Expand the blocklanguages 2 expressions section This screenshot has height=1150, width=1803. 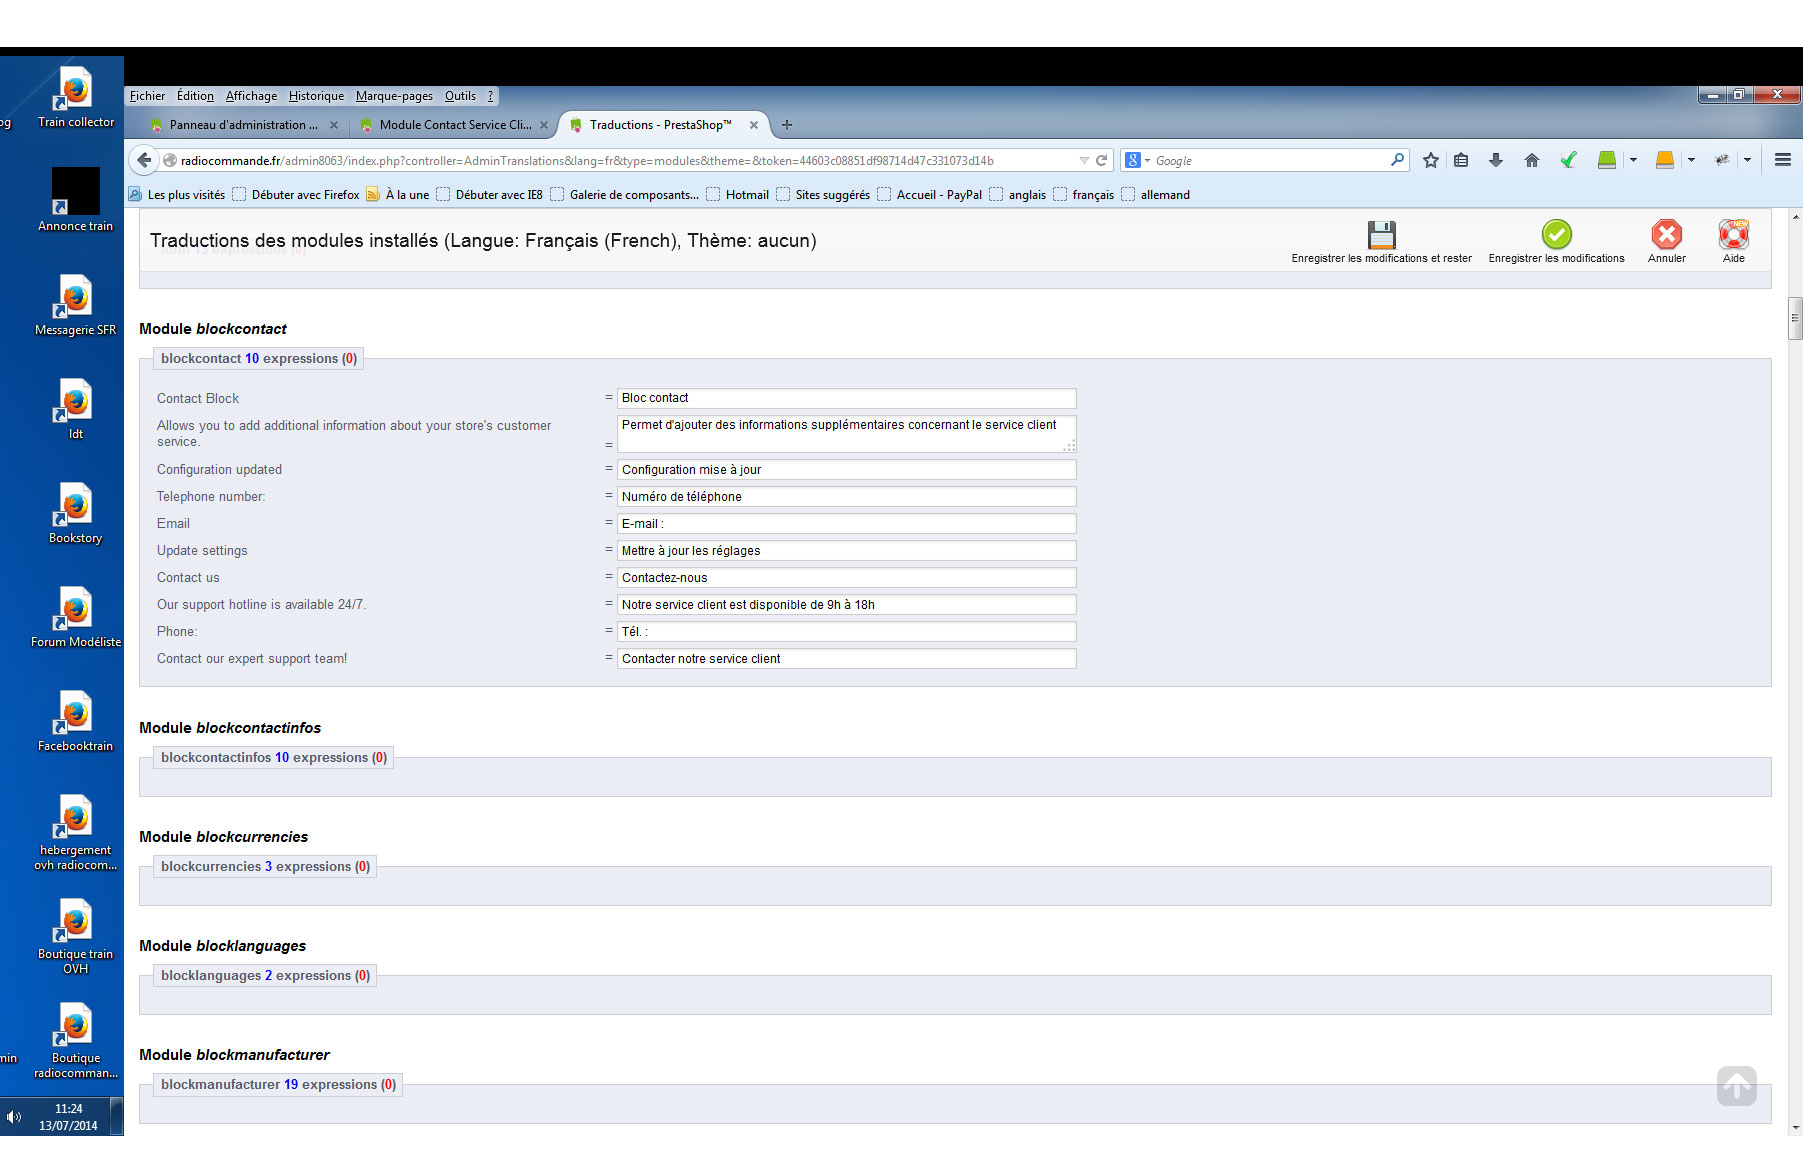tap(265, 976)
